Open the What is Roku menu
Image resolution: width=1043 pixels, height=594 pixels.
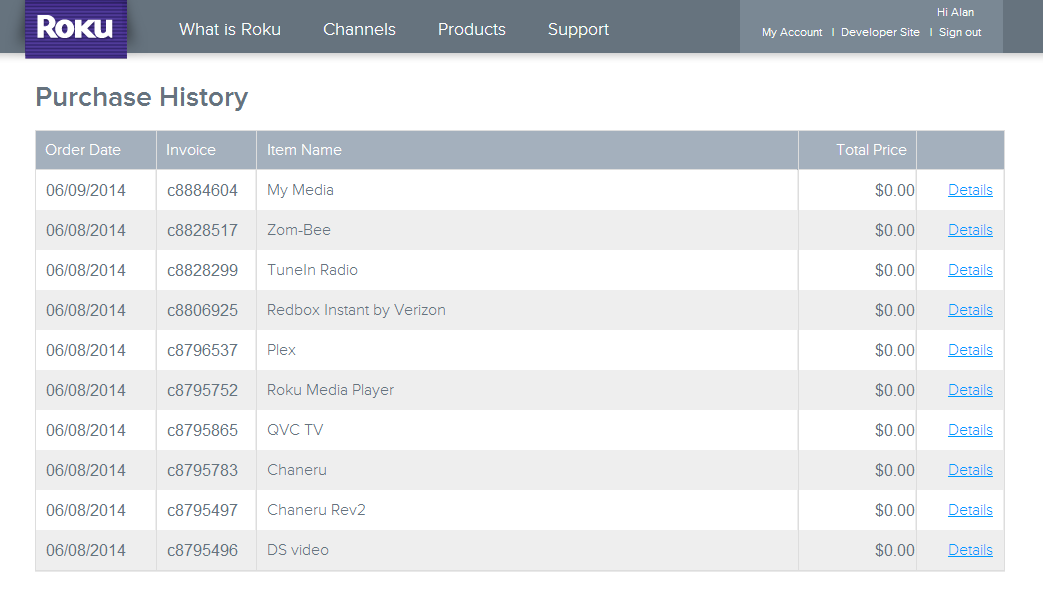pos(229,29)
